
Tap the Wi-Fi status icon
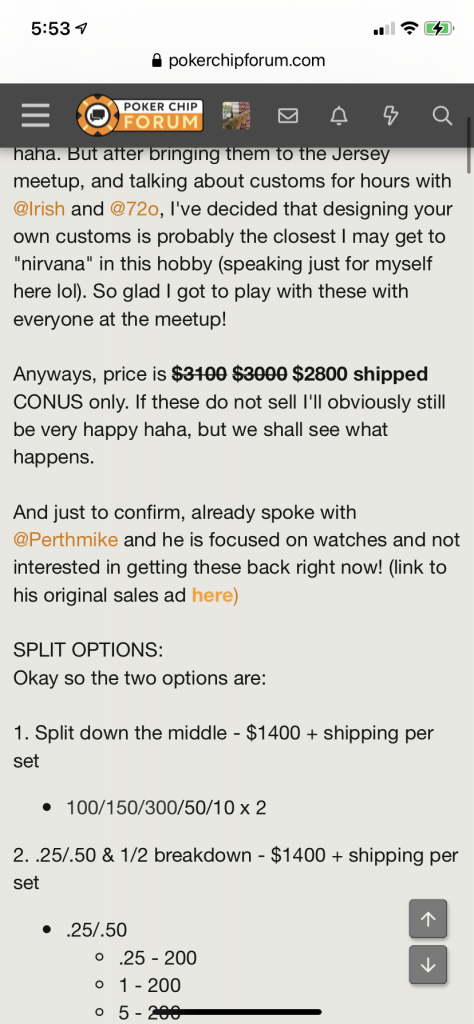coord(409,29)
